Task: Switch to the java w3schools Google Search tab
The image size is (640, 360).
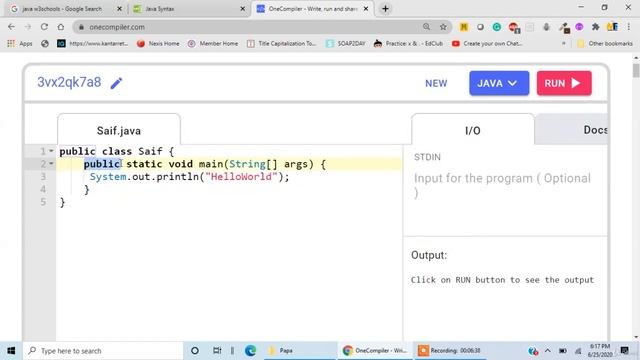Action: click(x=61, y=9)
